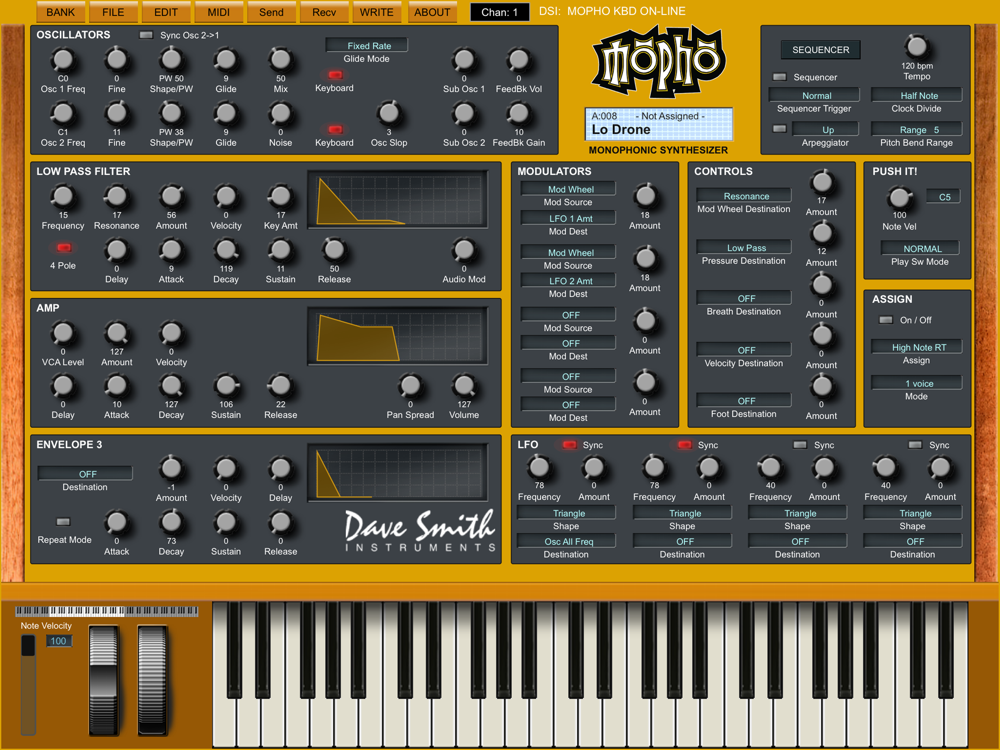The width and height of the screenshot is (1000, 750).
Task: Click the filter Frequency knob
Action: click(x=62, y=196)
